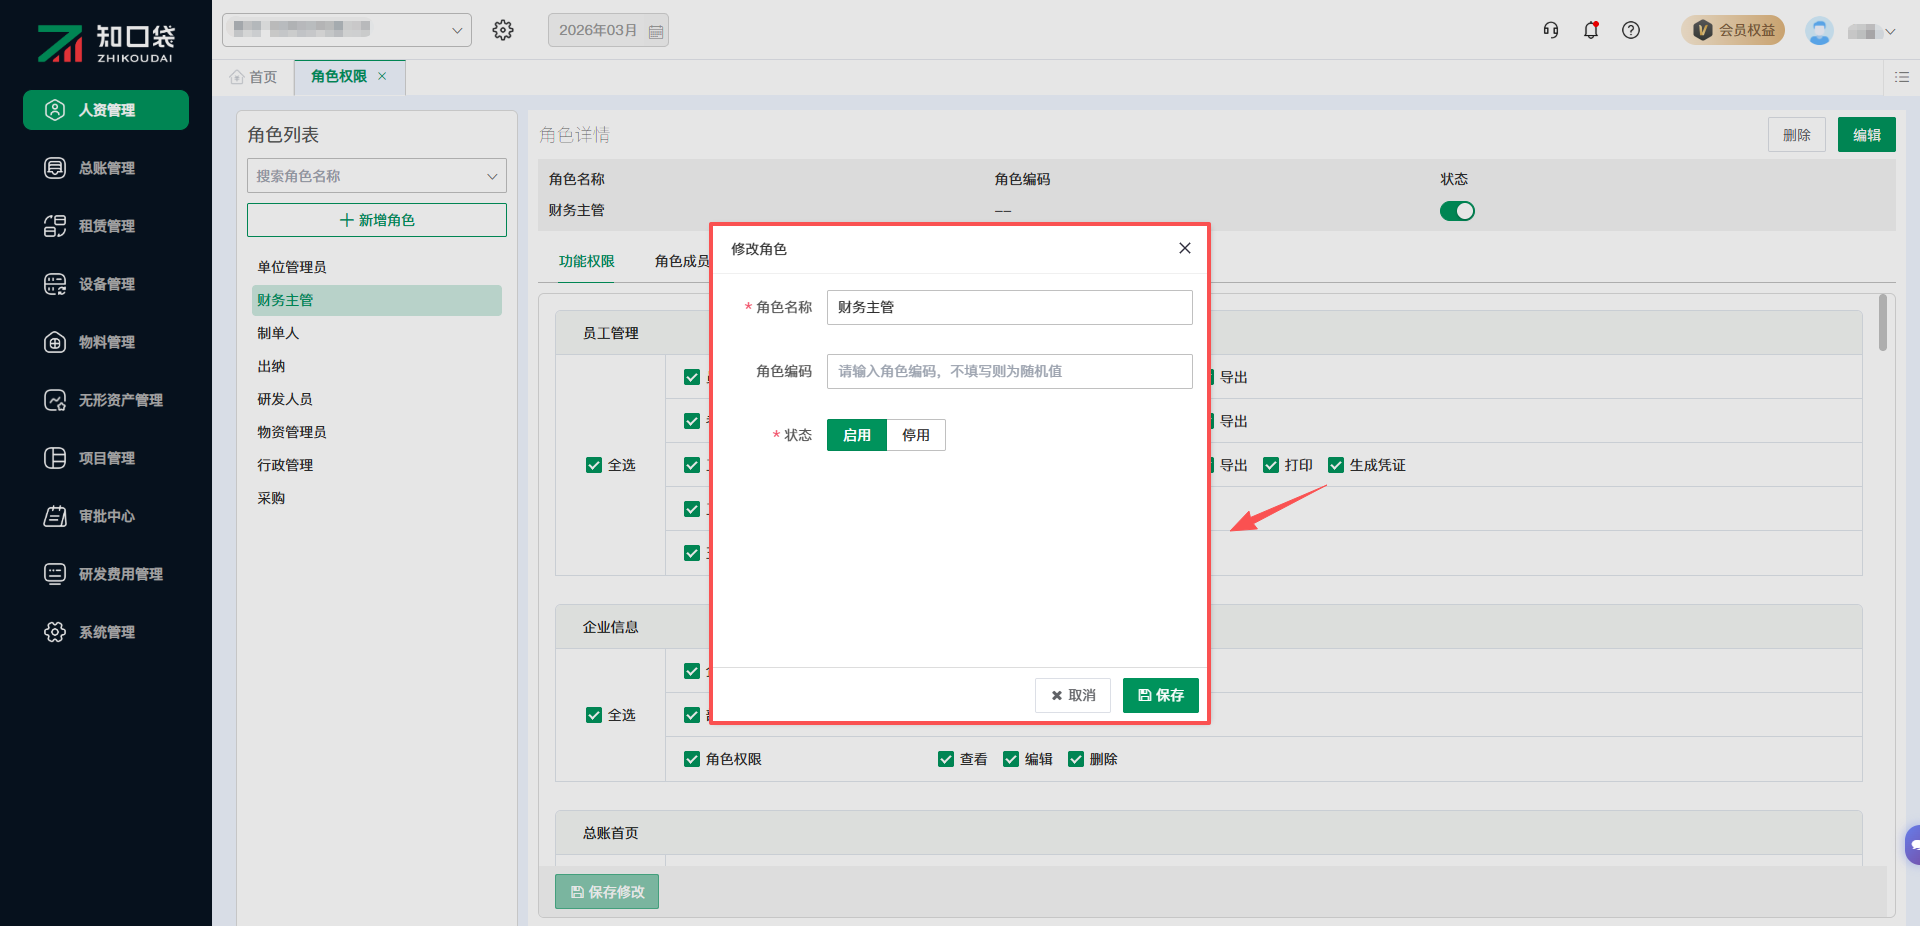This screenshot has height=926, width=1920.
Task: Open 会员权益 badge
Action: (1733, 30)
